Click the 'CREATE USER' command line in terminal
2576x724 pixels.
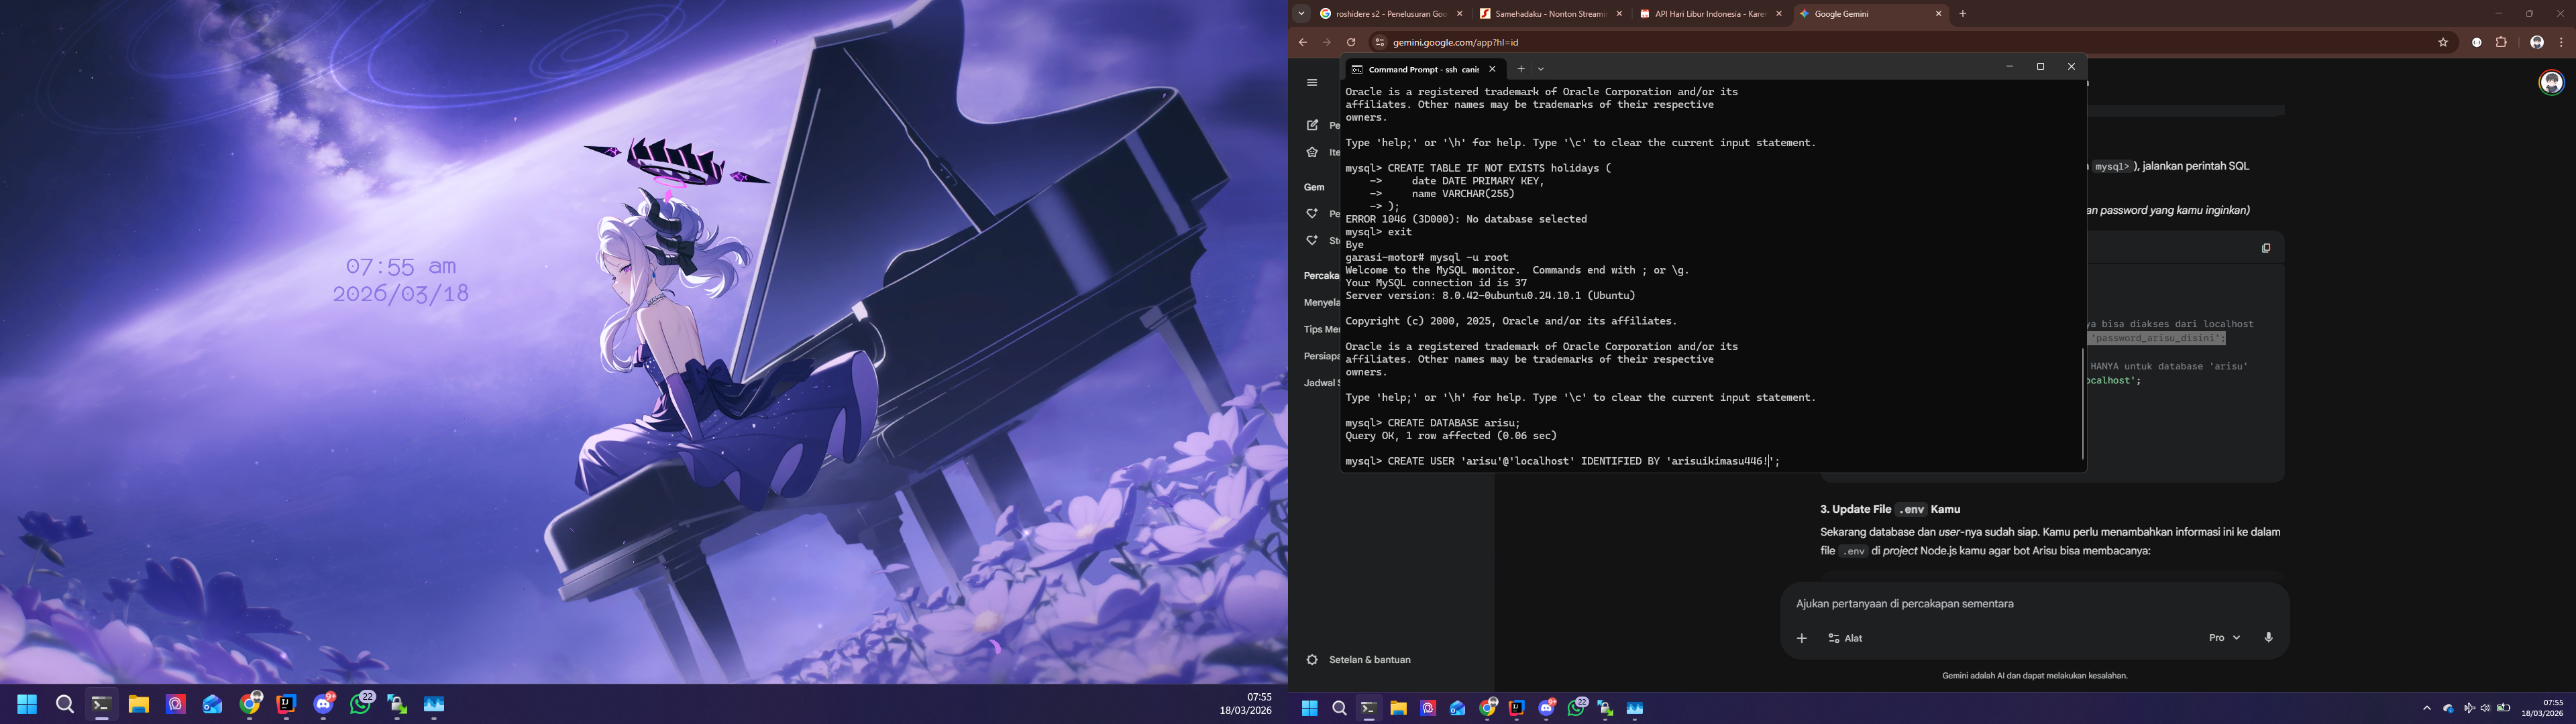pyautogui.click(x=1563, y=462)
